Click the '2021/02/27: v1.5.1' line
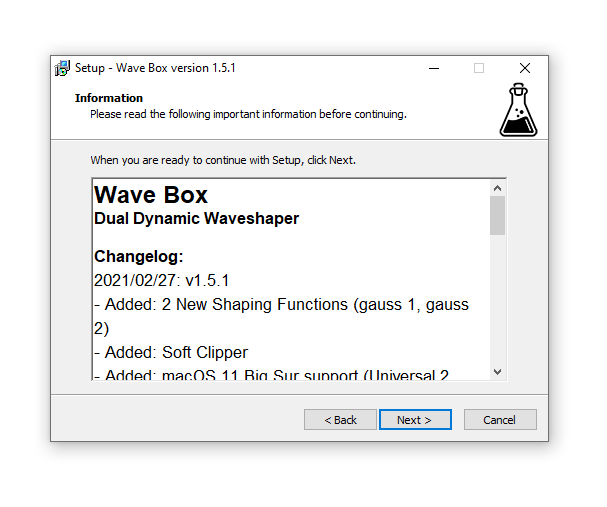 point(161,281)
